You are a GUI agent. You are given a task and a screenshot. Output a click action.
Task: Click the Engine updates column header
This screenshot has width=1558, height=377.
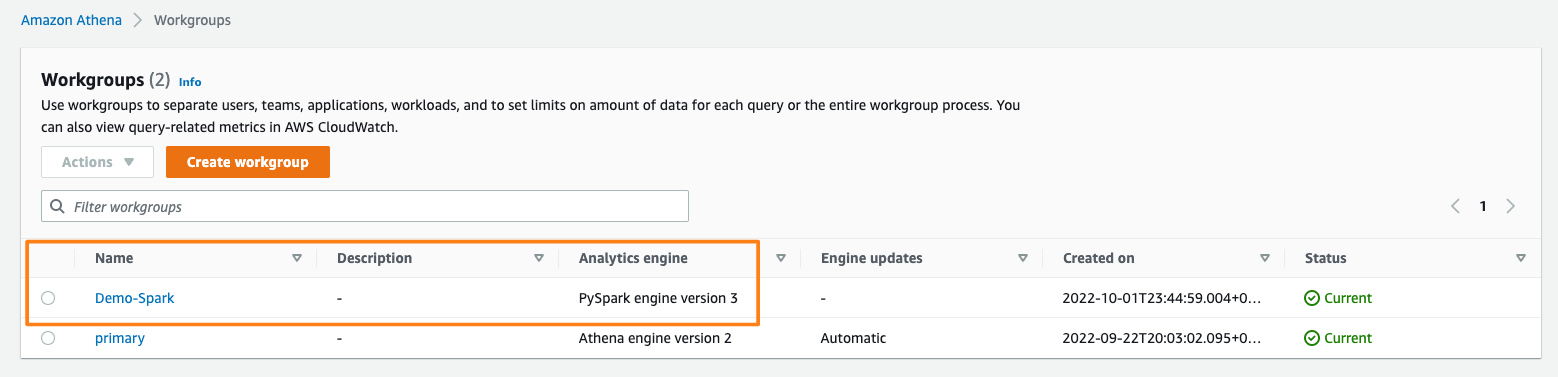click(872, 258)
